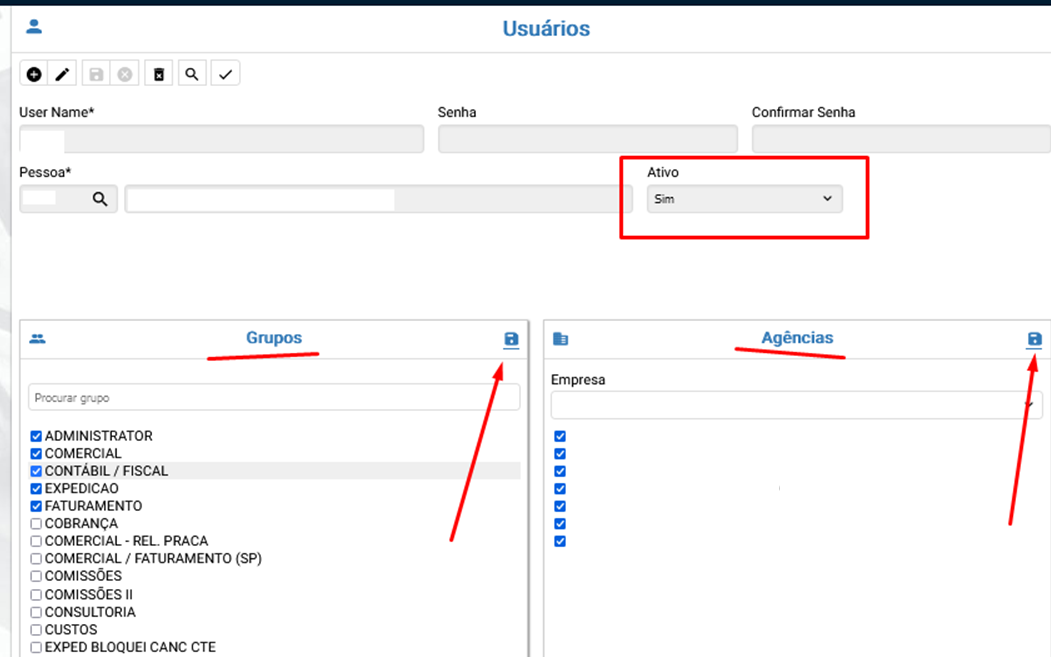Click the search icon in Pessoa field

pos(100,199)
